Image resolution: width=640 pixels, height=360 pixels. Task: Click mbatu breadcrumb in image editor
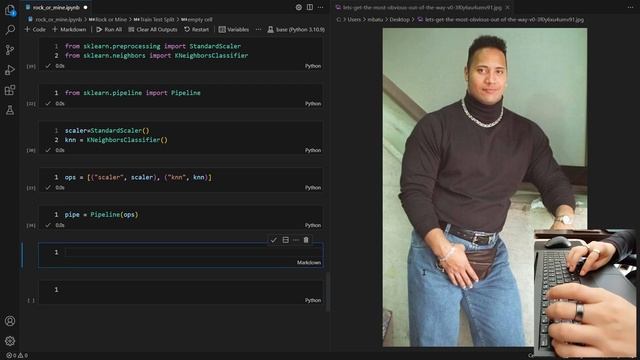point(375,20)
